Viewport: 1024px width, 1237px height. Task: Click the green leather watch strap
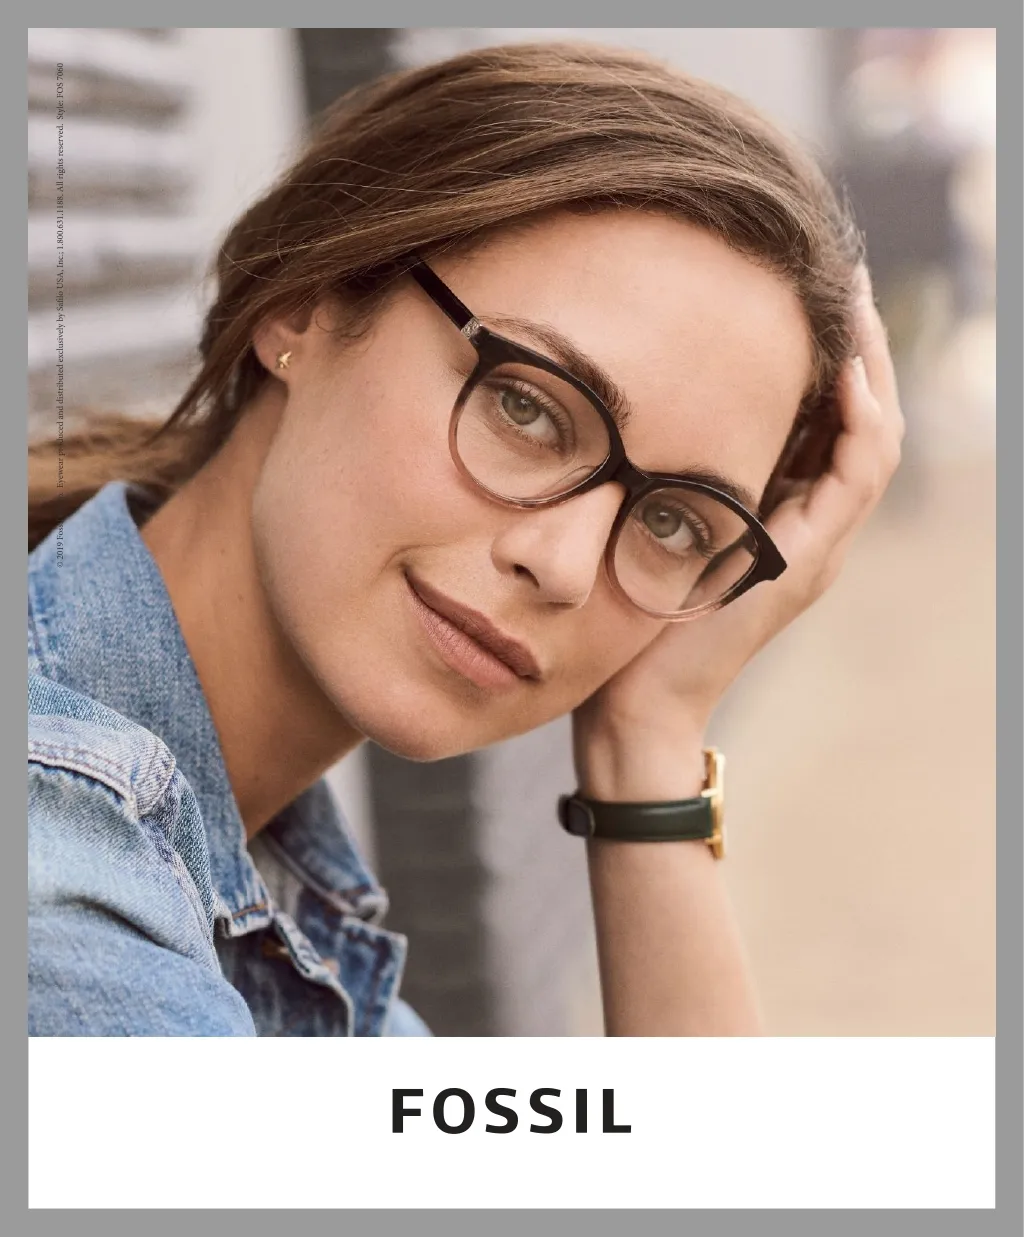point(637,815)
